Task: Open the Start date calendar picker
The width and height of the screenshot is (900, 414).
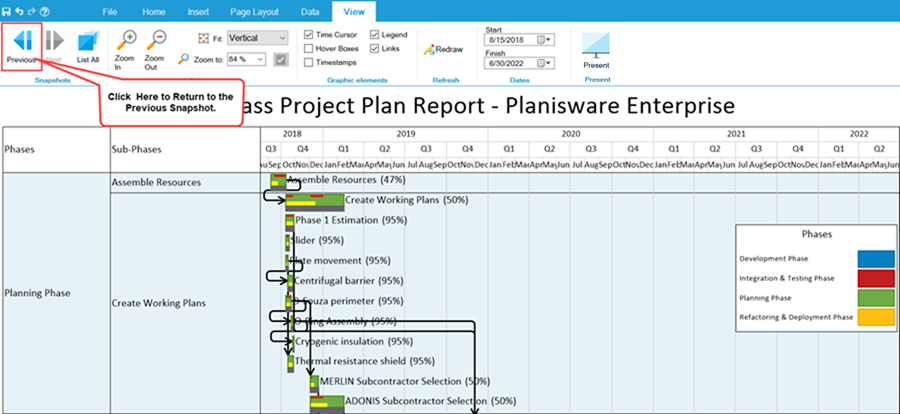Action: [x=542, y=40]
